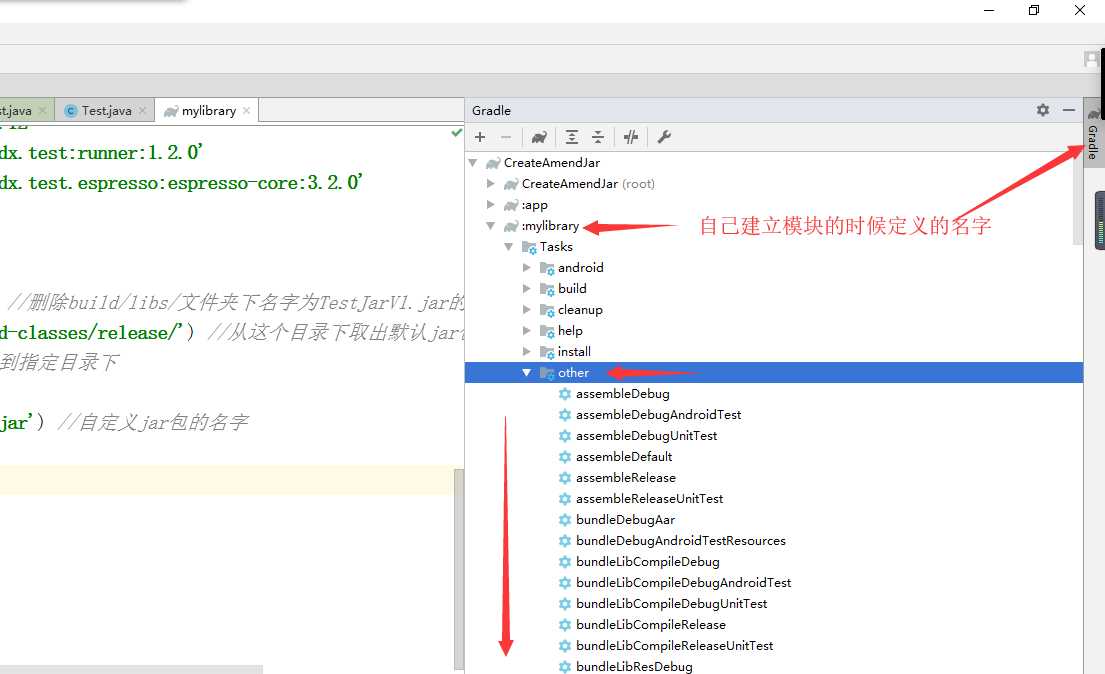Viewport: 1105px width, 674px height.
Task: Click the build folder icon
Action: 547,289
